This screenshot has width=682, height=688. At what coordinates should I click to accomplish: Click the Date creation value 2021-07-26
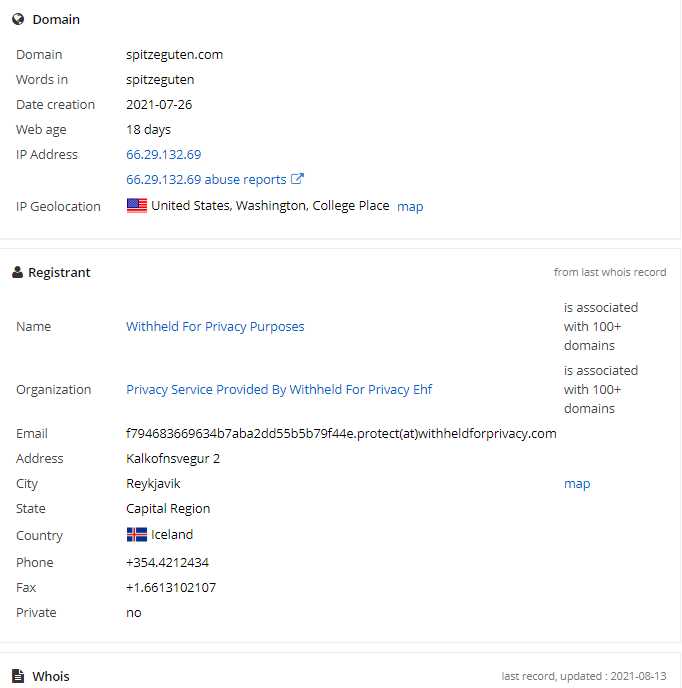coord(159,104)
